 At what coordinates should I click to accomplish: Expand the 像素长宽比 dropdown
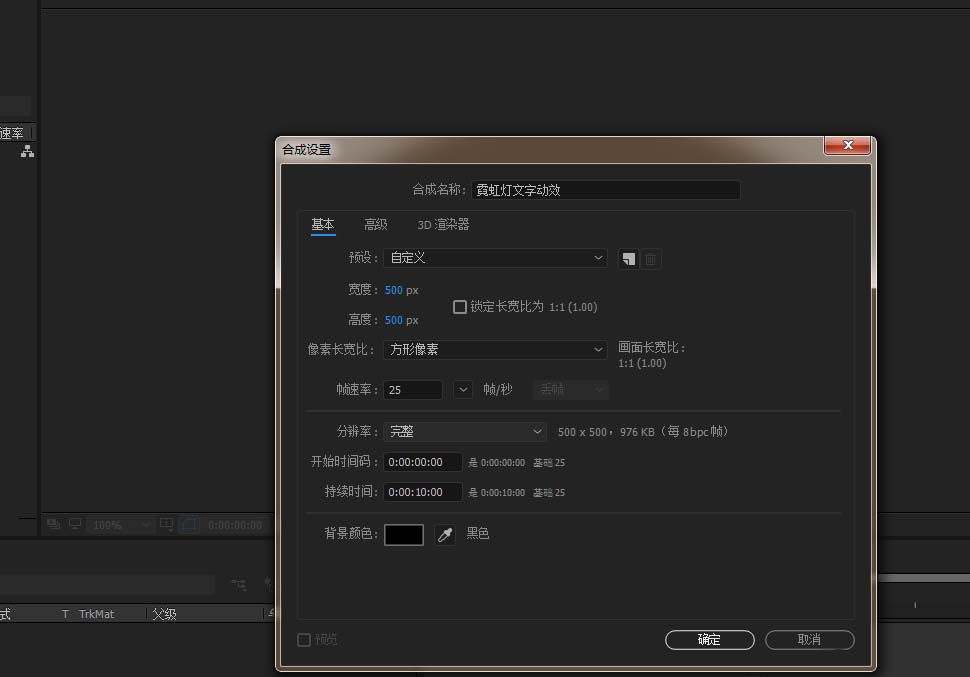495,350
